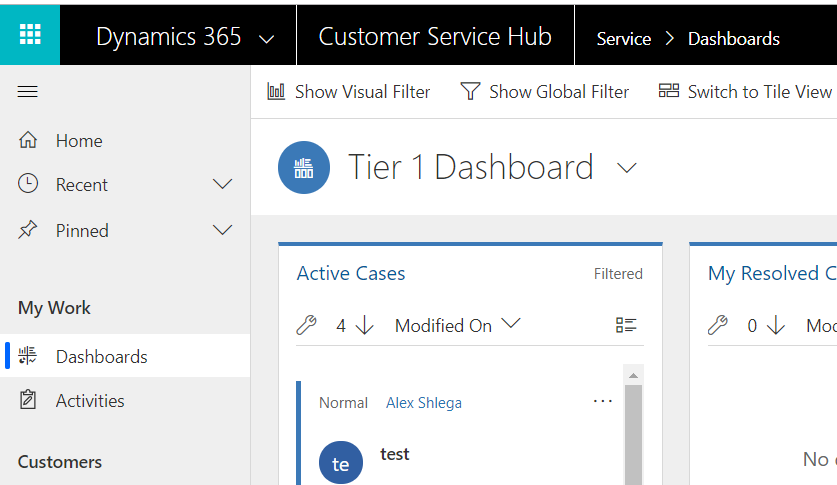Collapse the sidebar with the hamburger icon
The height and width of the screenshot is (485, 837).
[x=28, y=92]
